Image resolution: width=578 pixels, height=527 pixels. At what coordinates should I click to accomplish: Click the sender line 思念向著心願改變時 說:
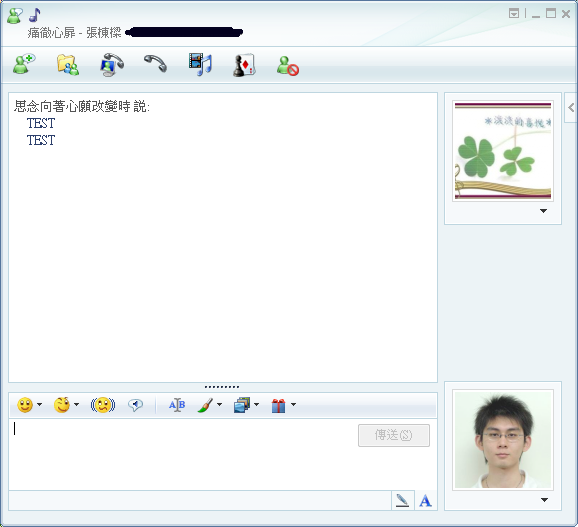point(82,107)
